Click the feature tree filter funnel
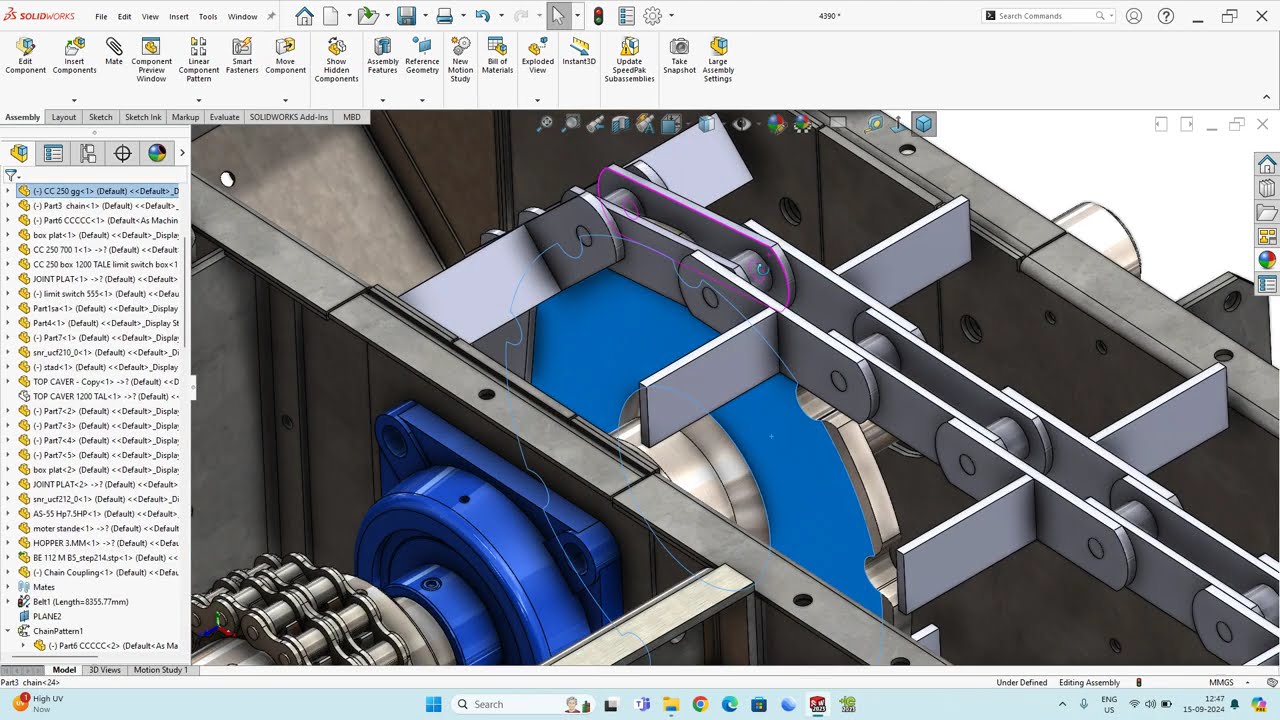 [x=11, y=175]
